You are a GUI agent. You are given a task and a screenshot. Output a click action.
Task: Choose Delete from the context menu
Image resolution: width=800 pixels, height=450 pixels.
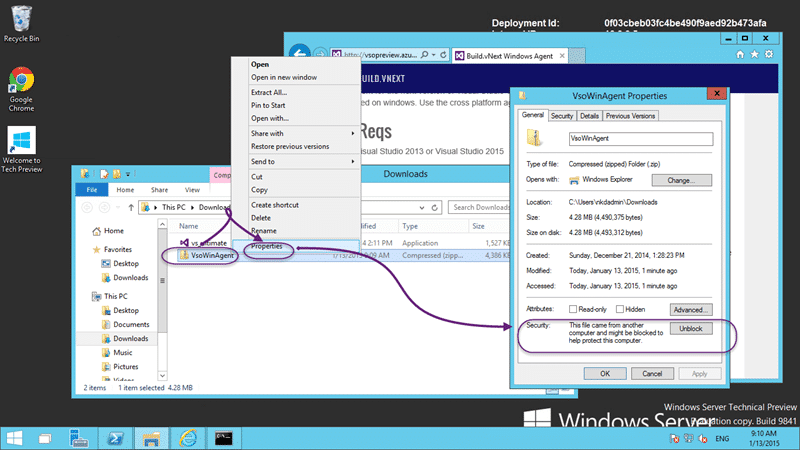pyautogui.click(x=261, y=218)
